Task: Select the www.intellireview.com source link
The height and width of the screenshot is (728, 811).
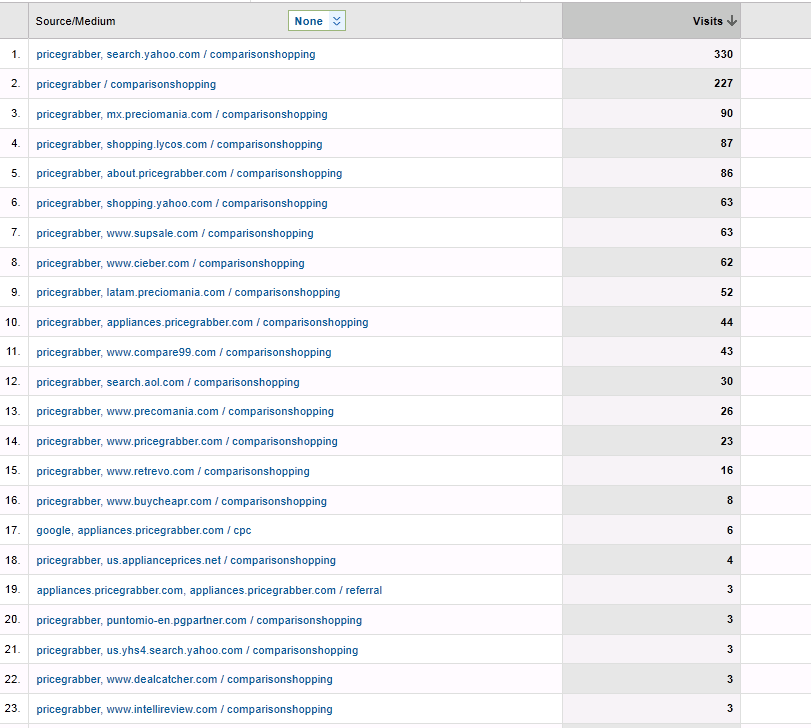Action: point(185,709)
